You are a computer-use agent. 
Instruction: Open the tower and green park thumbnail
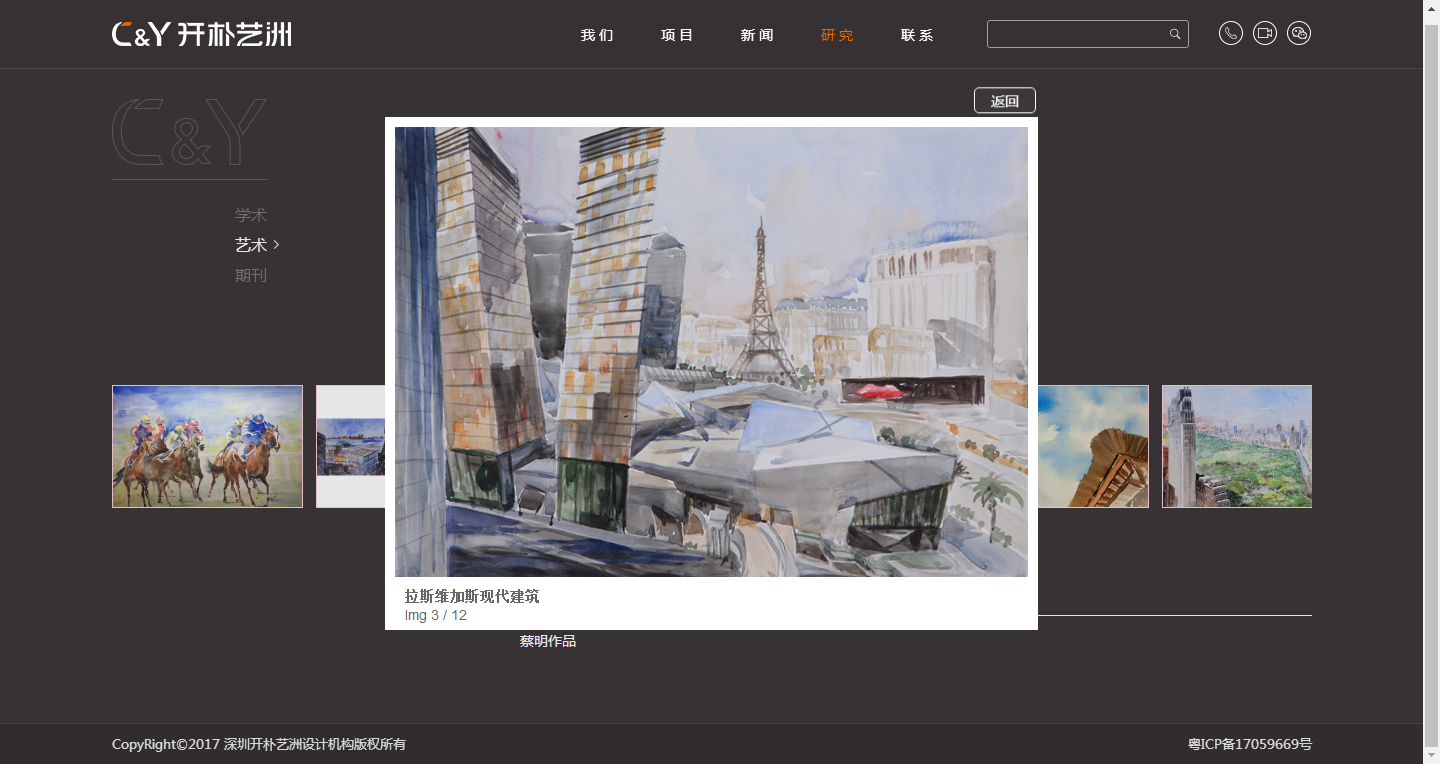coord(1237,446)
